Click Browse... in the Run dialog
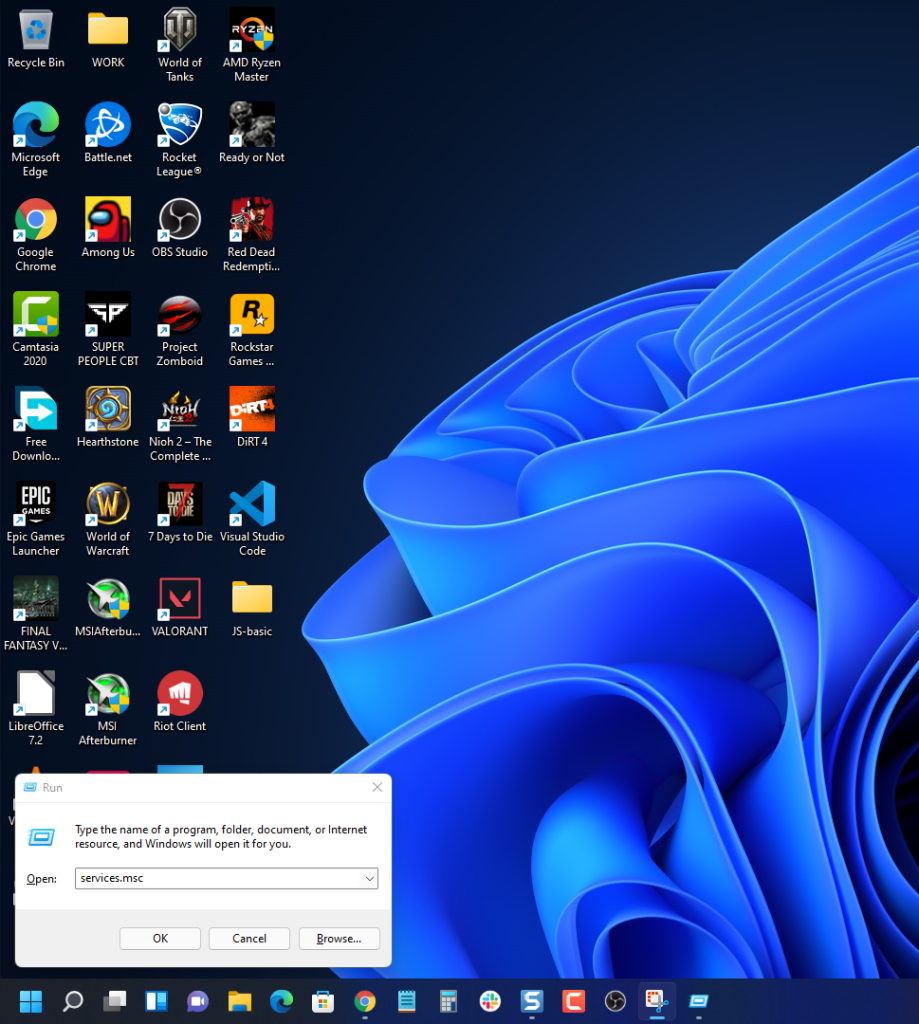This screenshot has height=1024, width=919. coord(339,938)
